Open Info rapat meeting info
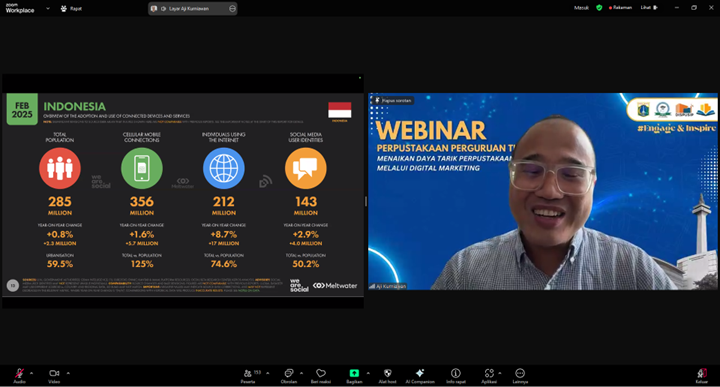This screenshot has height=387, width=720. 456,376
